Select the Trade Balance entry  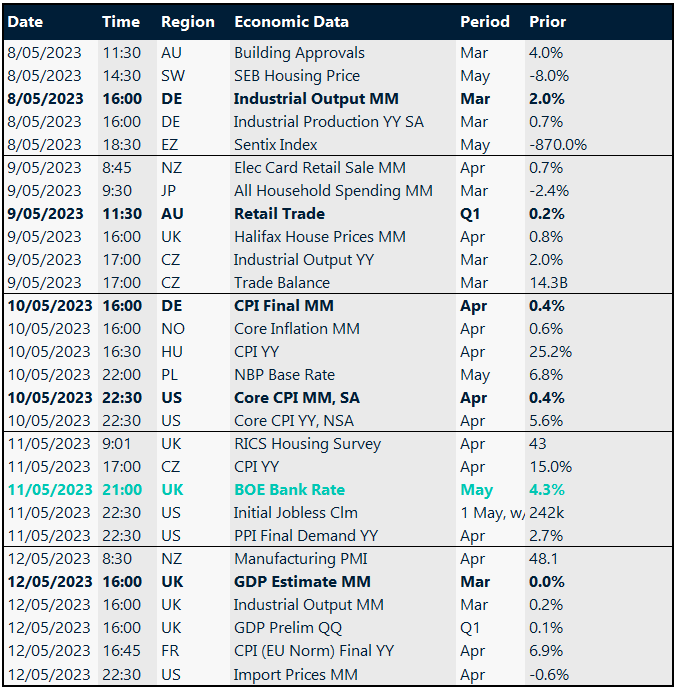coord(281,282)
